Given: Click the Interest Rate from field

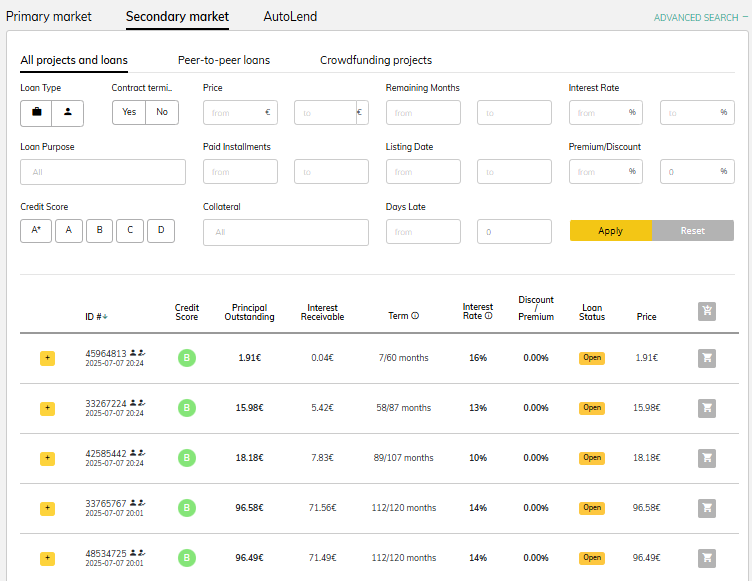Looking at the screenshot, I should [x=606, y=113].
